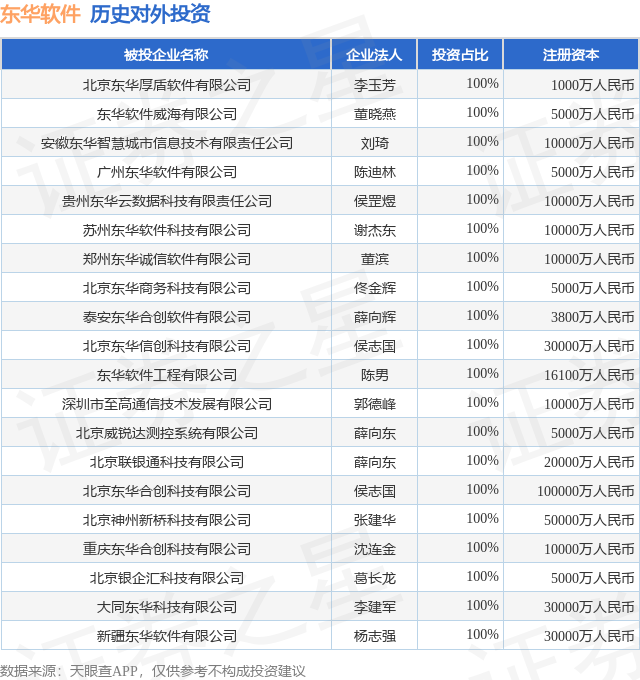Select the 被投企业名称 column header
Viewport: 640px width, 680px height.
point(166,55)
